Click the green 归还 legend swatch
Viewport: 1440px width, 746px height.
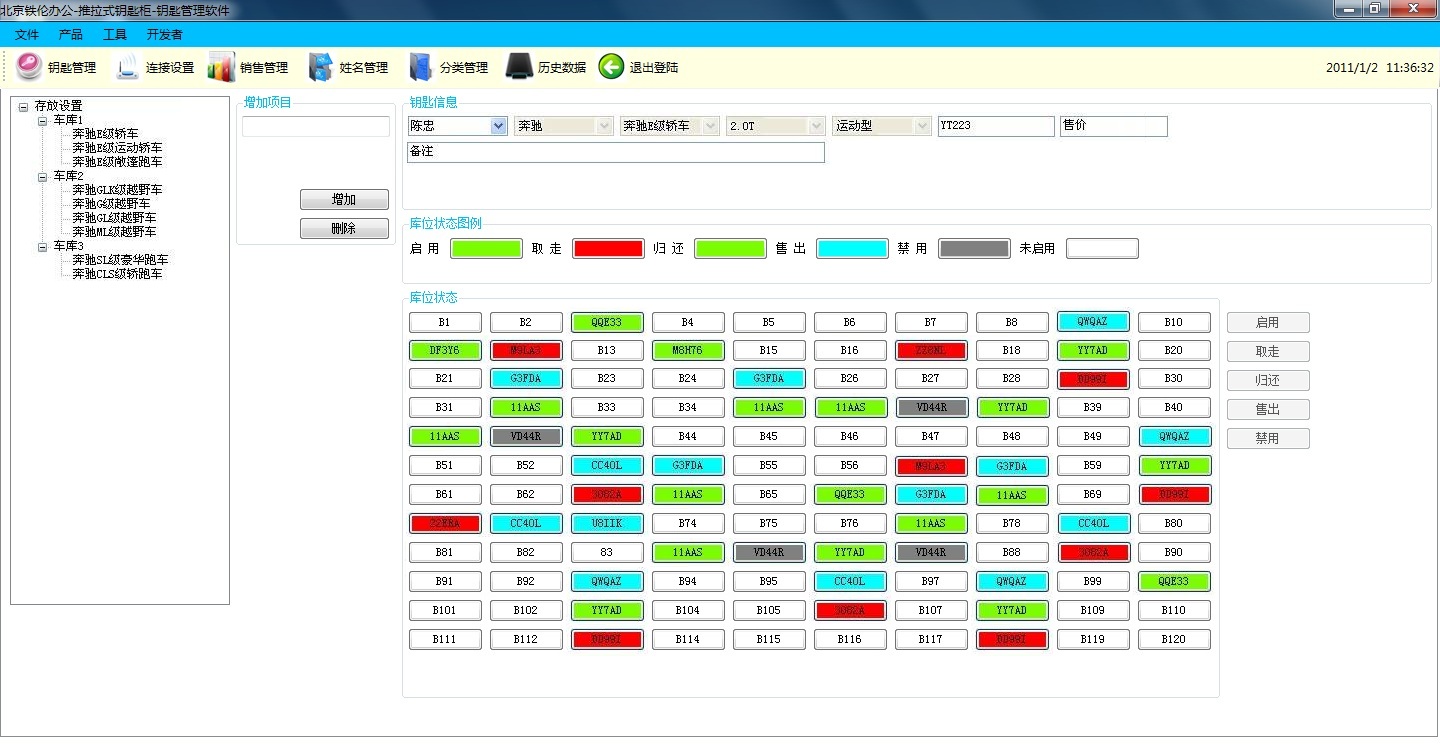click(730, 249)
